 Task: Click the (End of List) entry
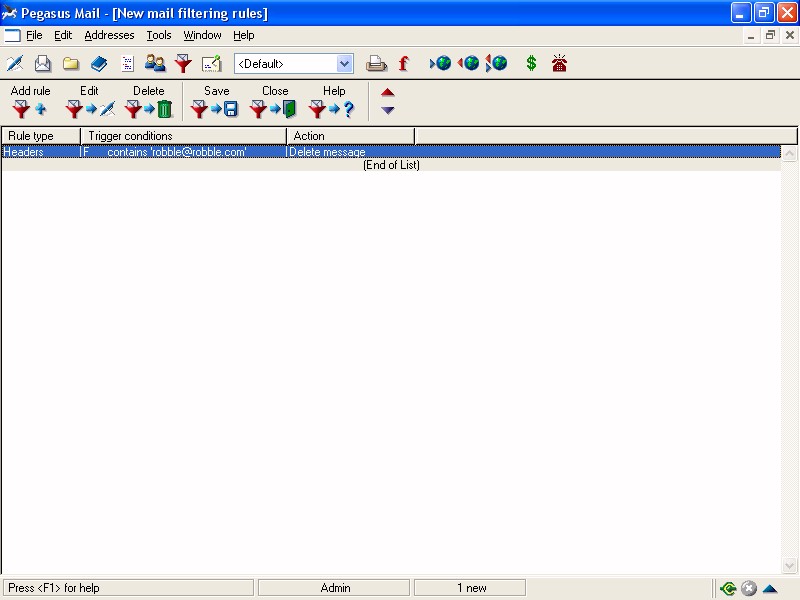391,165
